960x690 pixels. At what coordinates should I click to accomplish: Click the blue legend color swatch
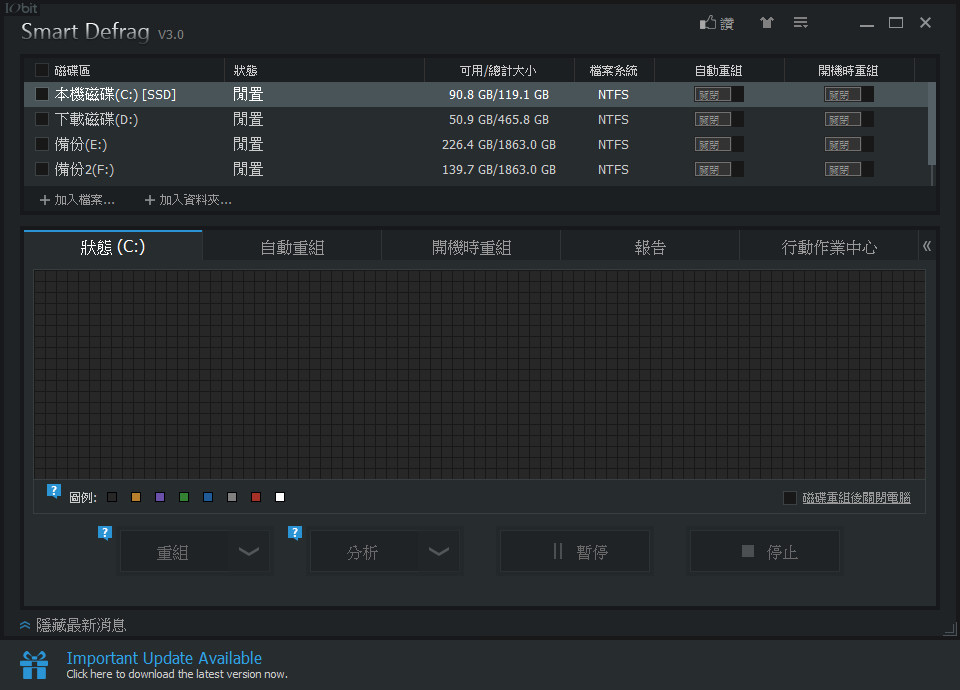(208, 497)
